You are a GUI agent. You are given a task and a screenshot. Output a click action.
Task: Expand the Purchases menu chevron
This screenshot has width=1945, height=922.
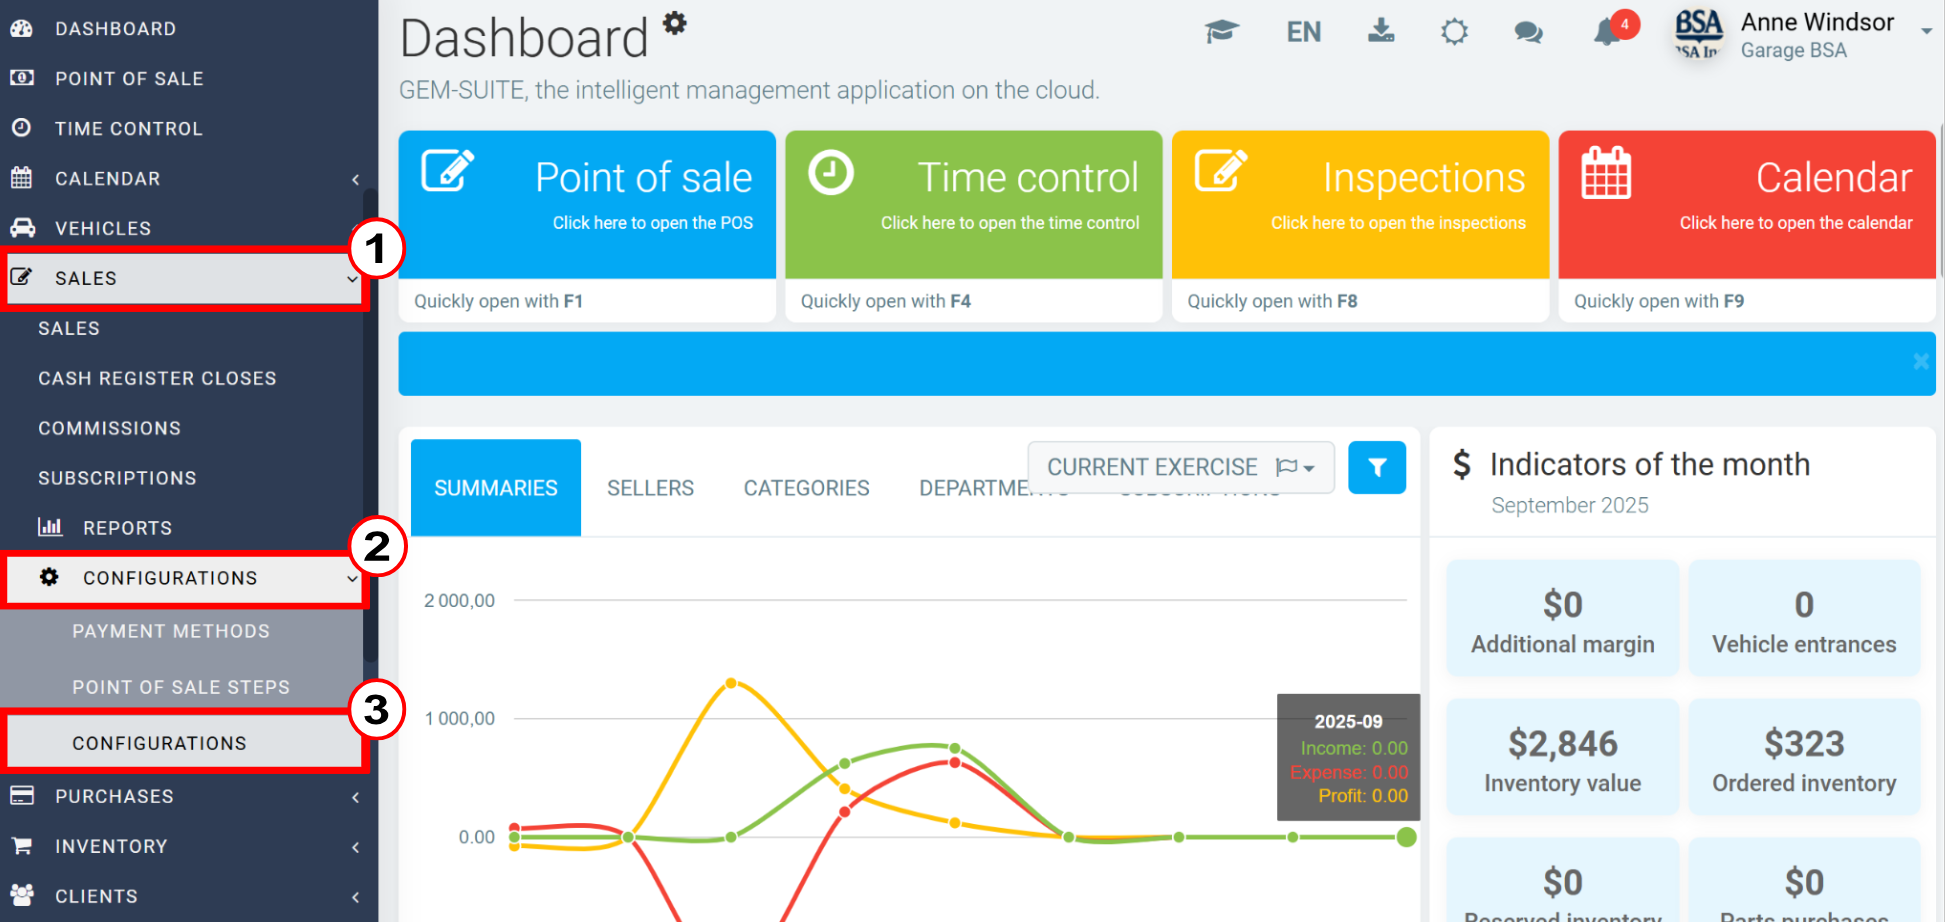coord(356,797)
